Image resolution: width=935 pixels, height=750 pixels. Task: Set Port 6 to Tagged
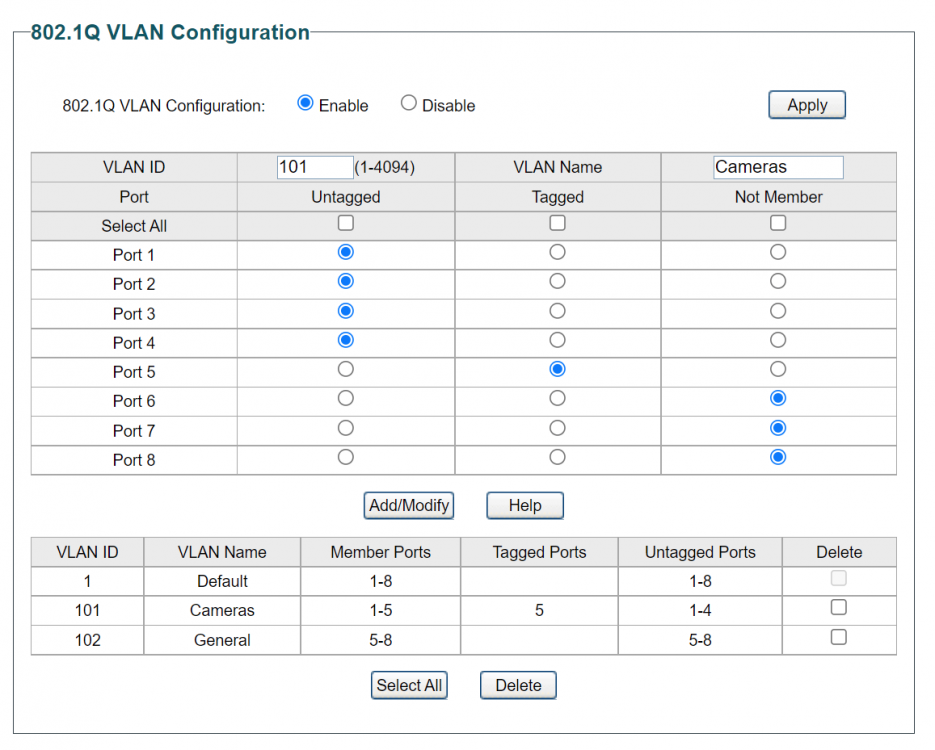[x=558, y=398]
